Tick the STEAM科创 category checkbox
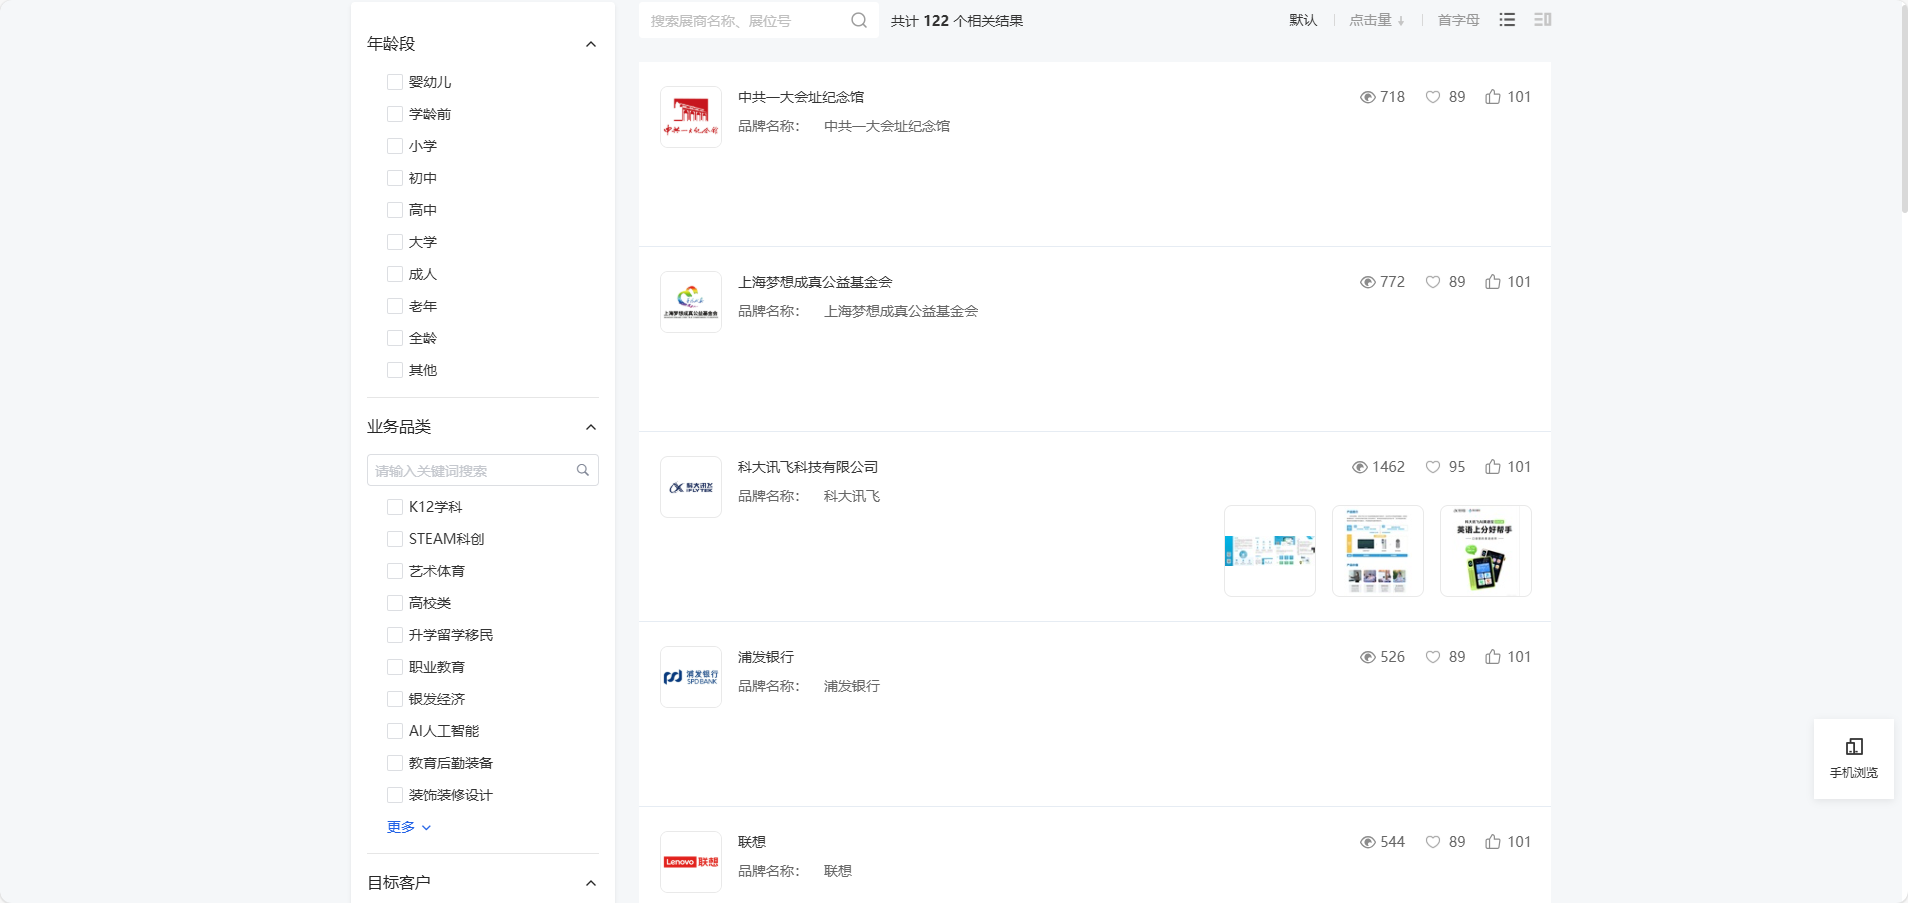 [x=395, y=539]
